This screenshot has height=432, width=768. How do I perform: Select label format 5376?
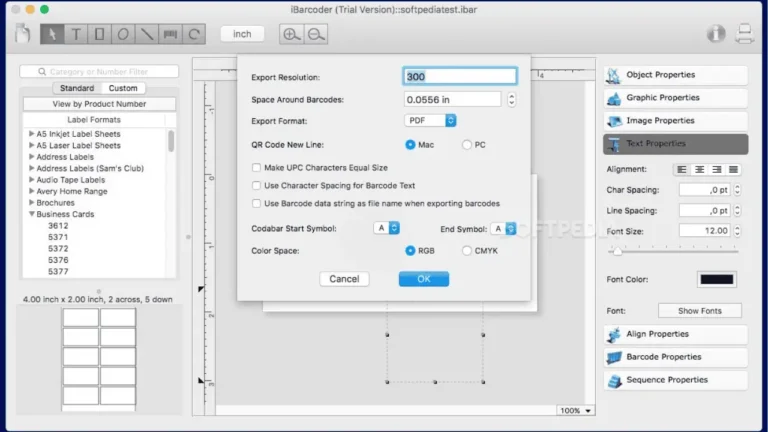(x=58, y=260)
